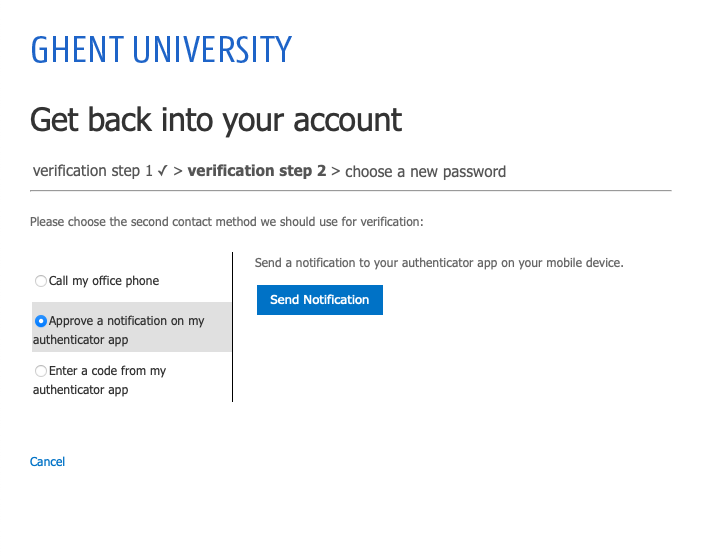Click the checkmark beside verification step 1

162,171
